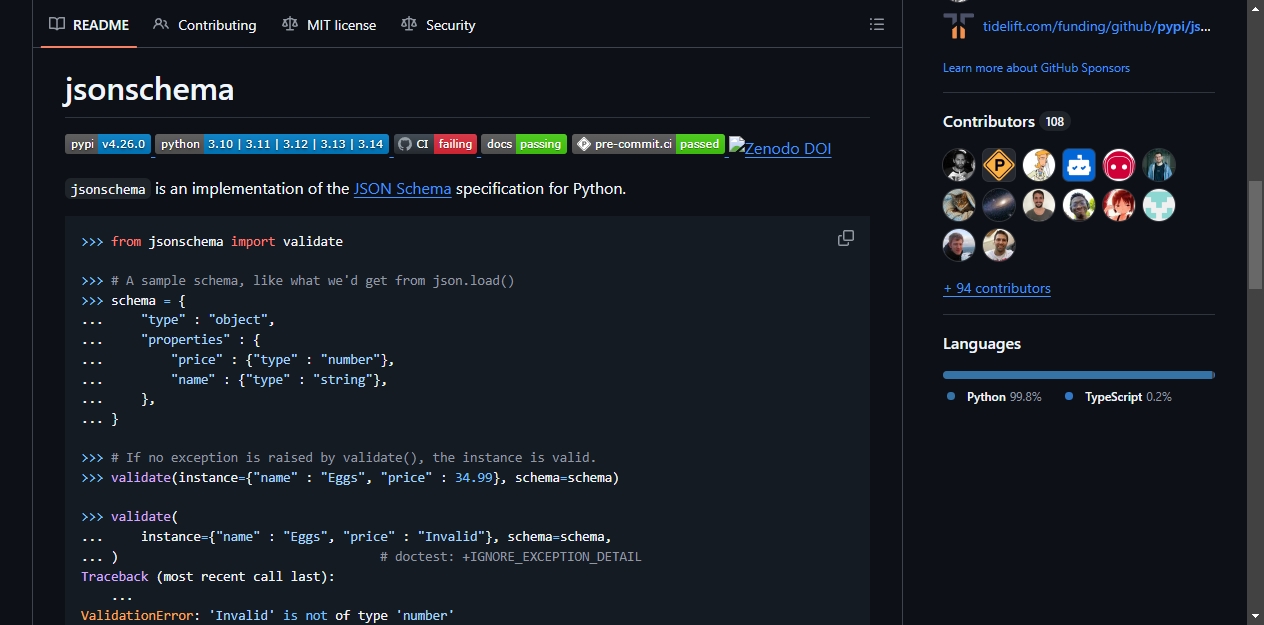
Task: Copy the code sample with the copy icon
Action: tap(846, 238)
